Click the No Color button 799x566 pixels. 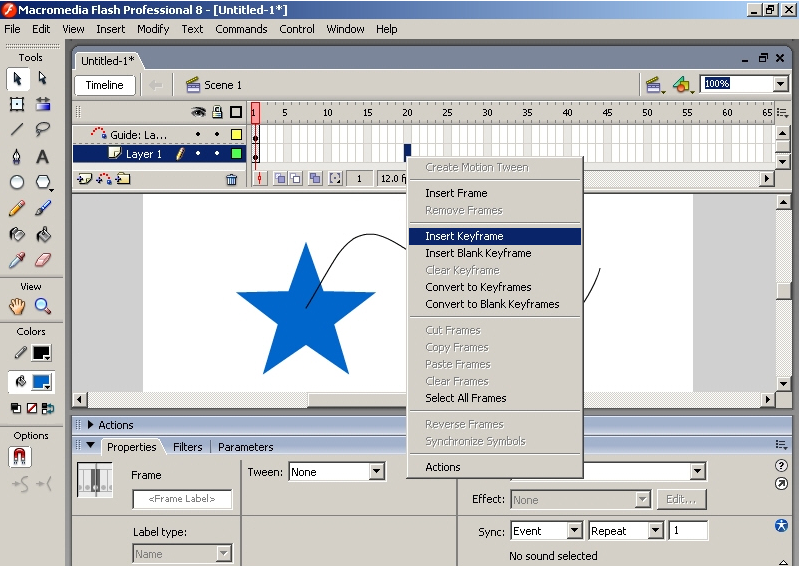[32, 408]
